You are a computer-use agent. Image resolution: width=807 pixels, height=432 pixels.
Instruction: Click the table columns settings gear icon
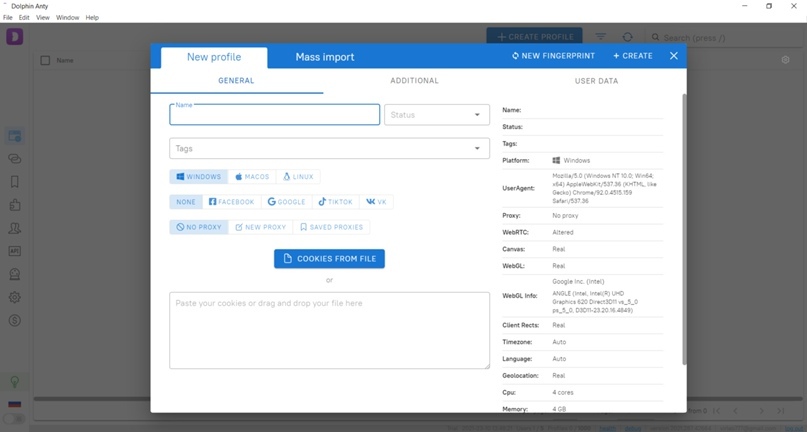pyautogui.click(x=785, y=60)
